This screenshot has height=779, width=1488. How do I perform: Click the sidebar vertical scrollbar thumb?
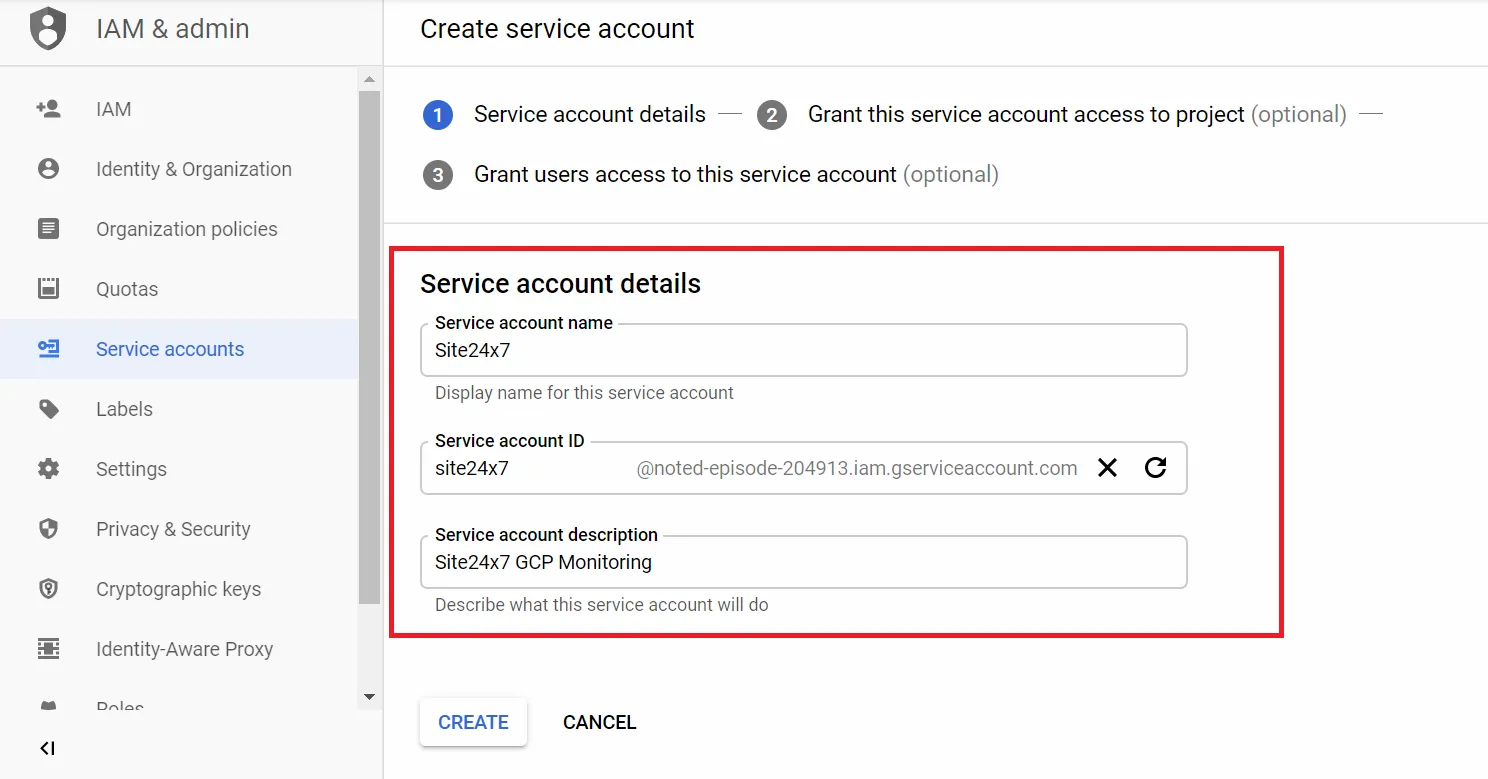coord(369,348)
